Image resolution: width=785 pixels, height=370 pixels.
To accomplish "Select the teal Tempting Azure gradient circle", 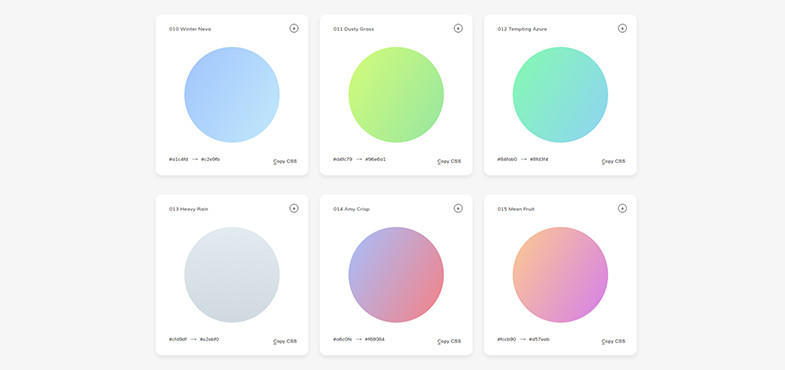I will [560, 95].
